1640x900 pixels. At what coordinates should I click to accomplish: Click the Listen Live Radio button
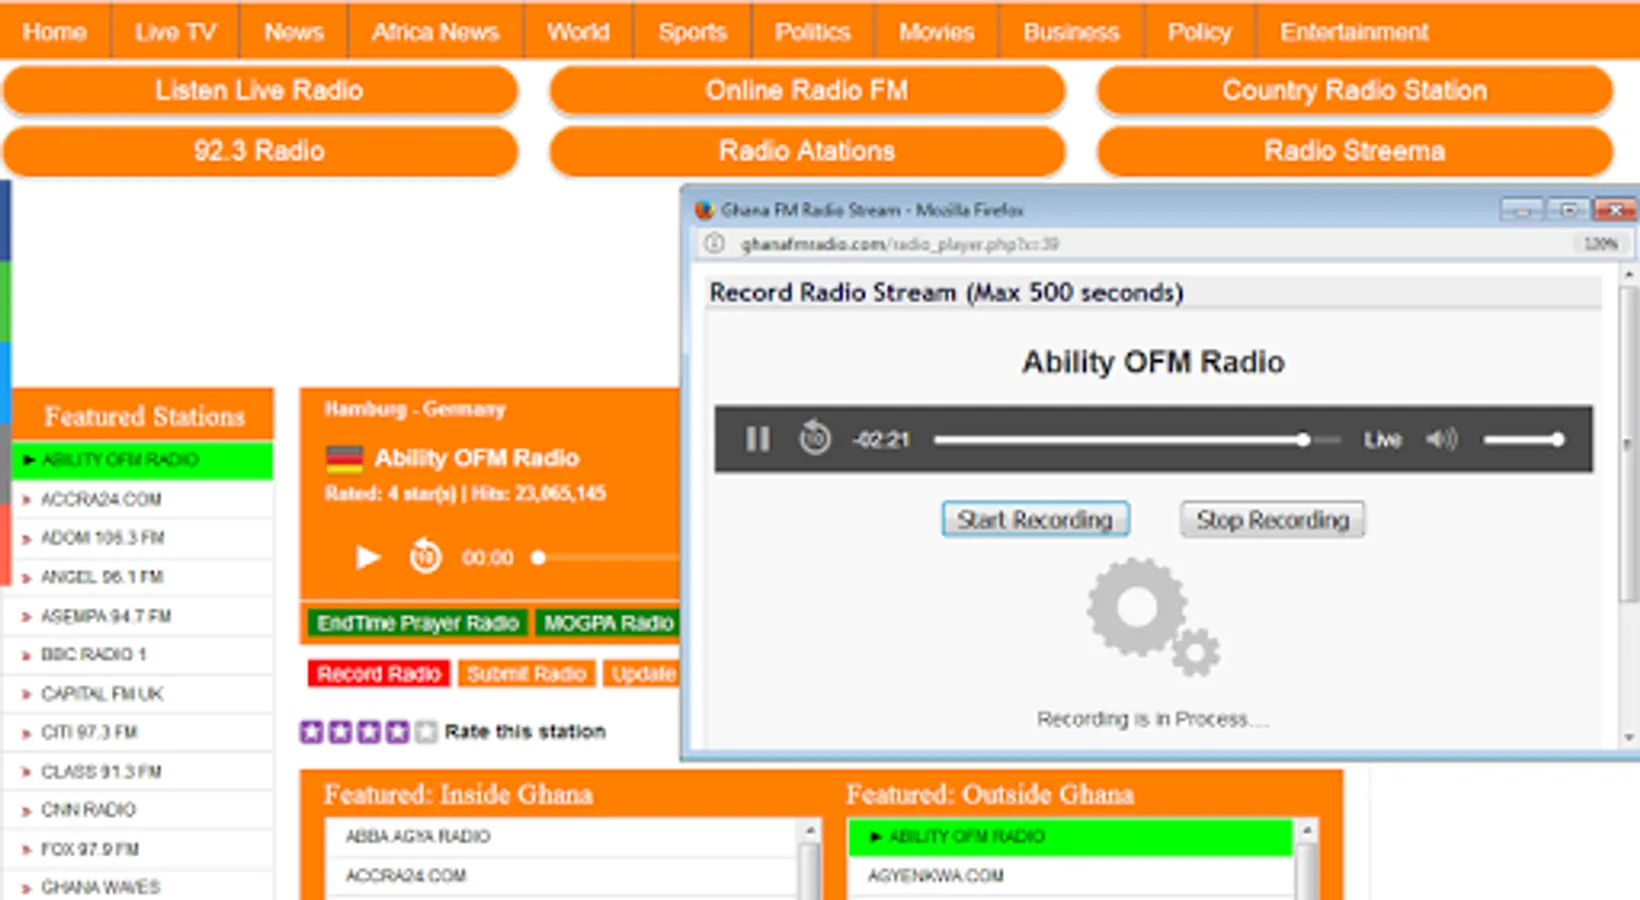tap(260, 91)
